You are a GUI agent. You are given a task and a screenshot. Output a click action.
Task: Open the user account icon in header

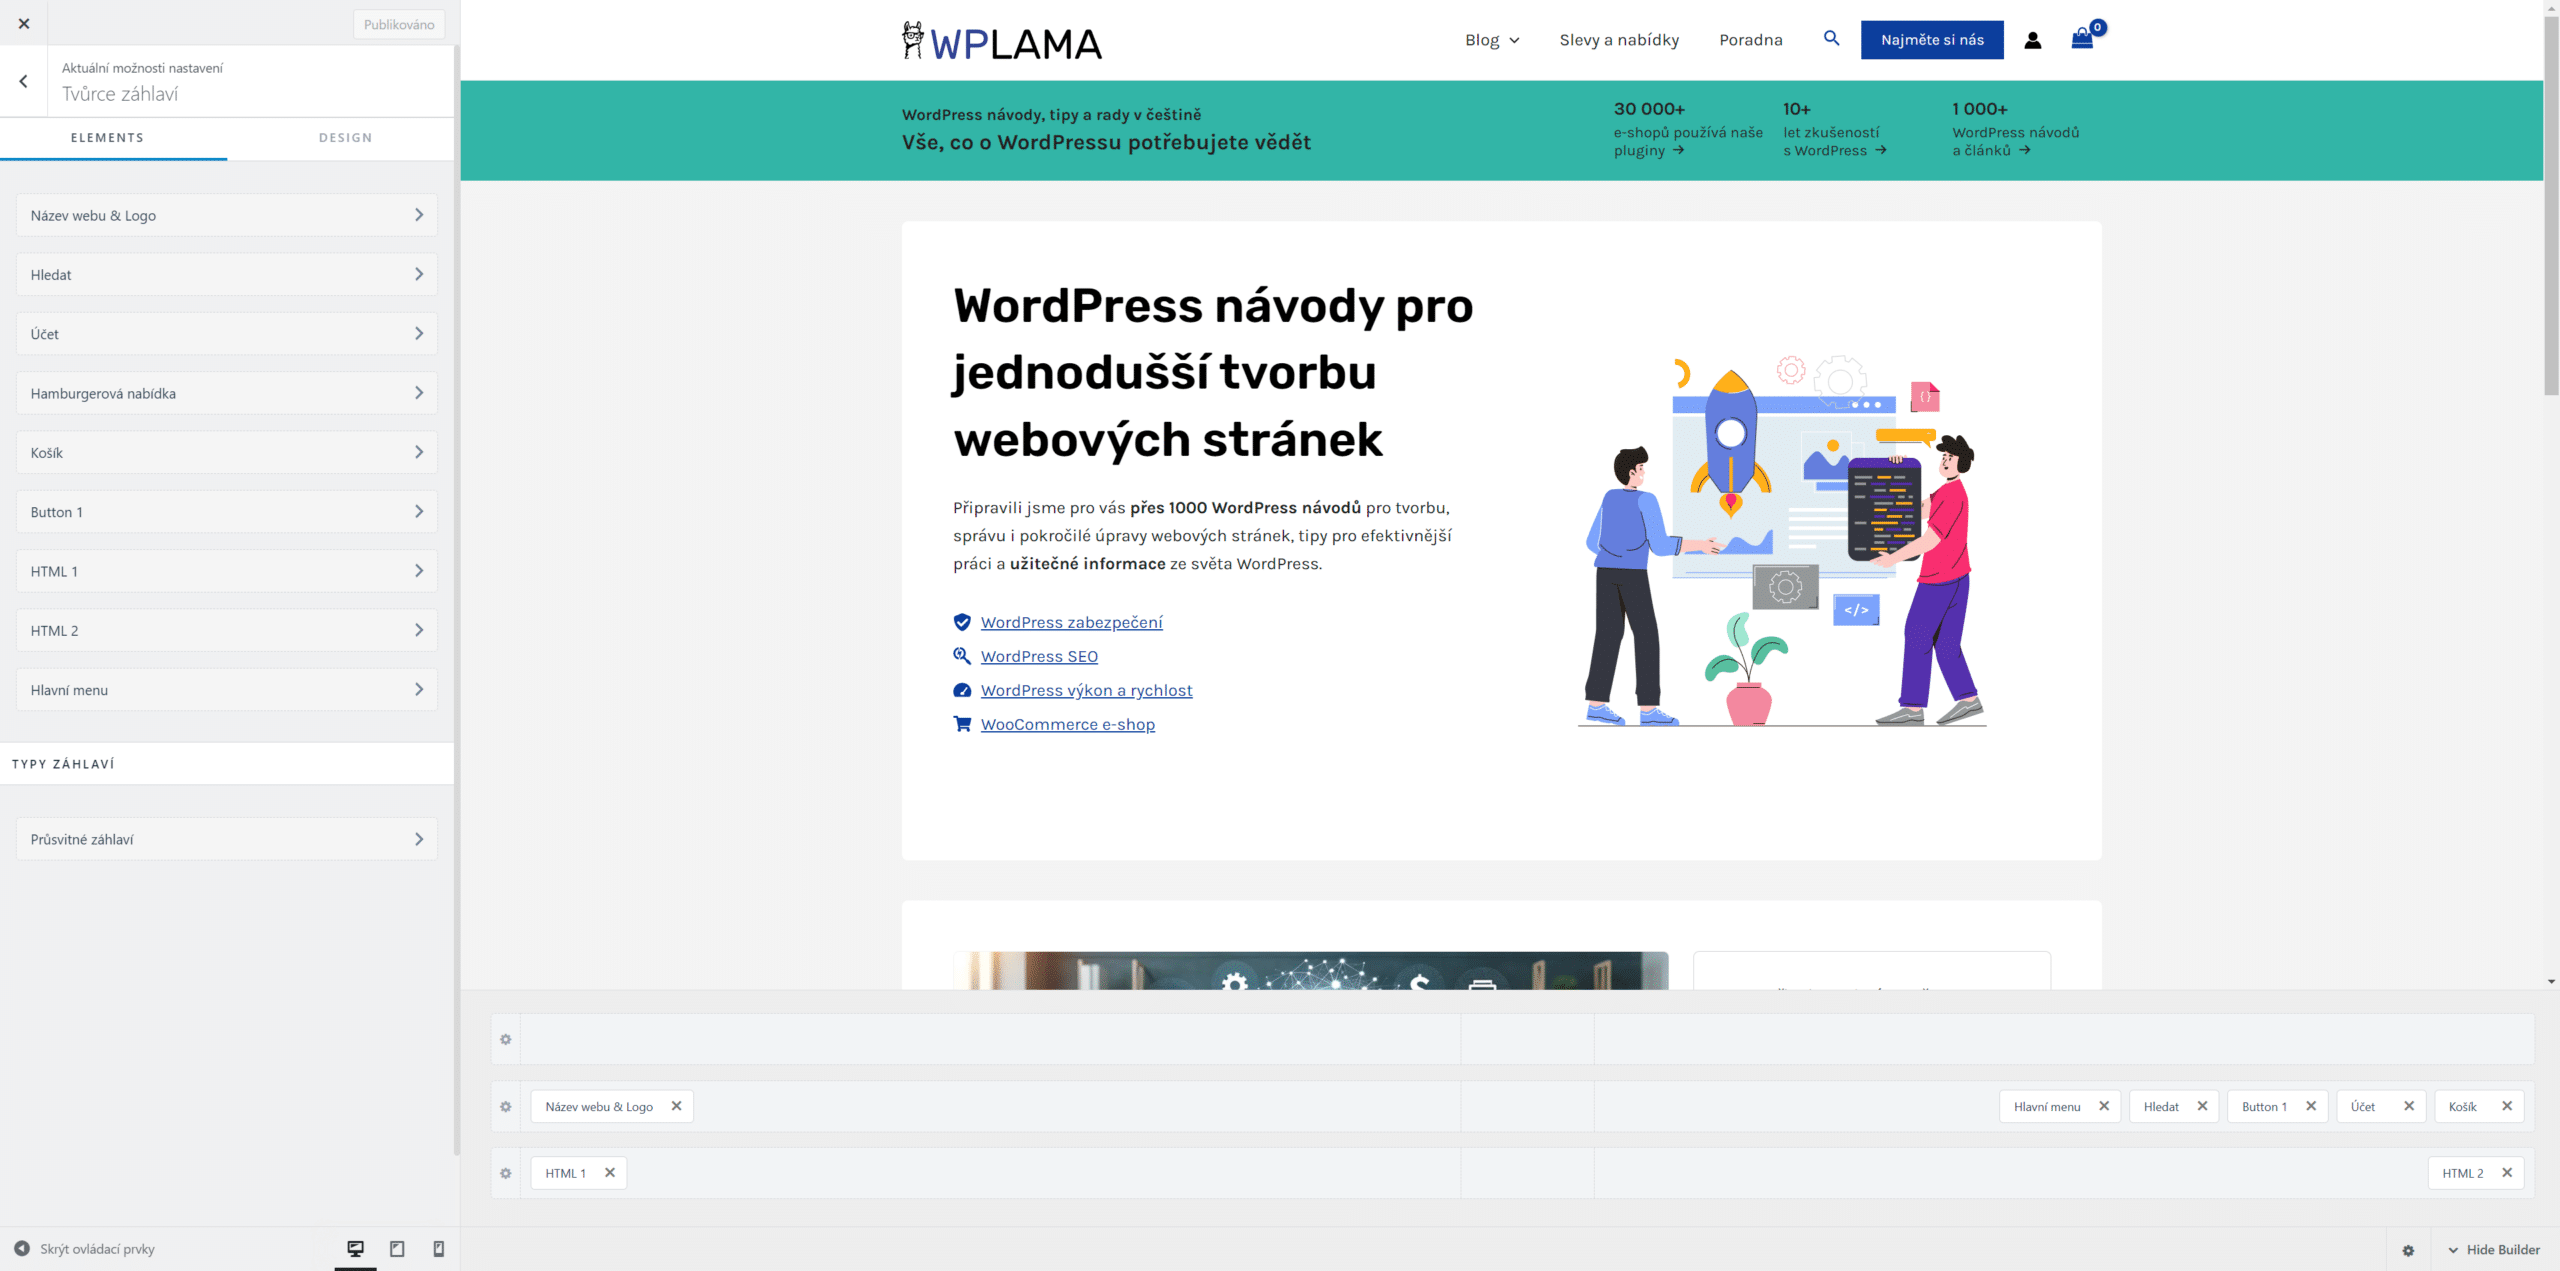[x=2033, y=40]
